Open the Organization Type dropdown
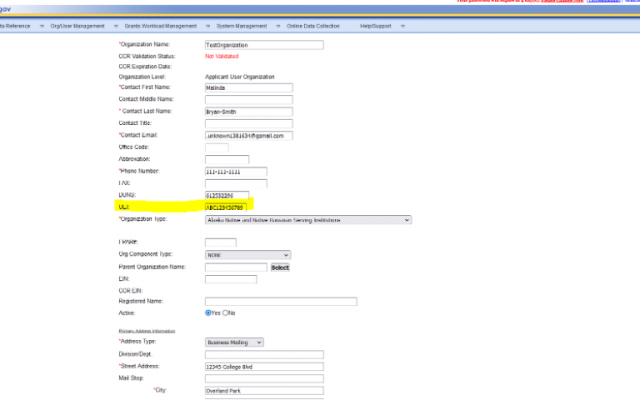The image size is (640, 400). [x=308, y=219]
